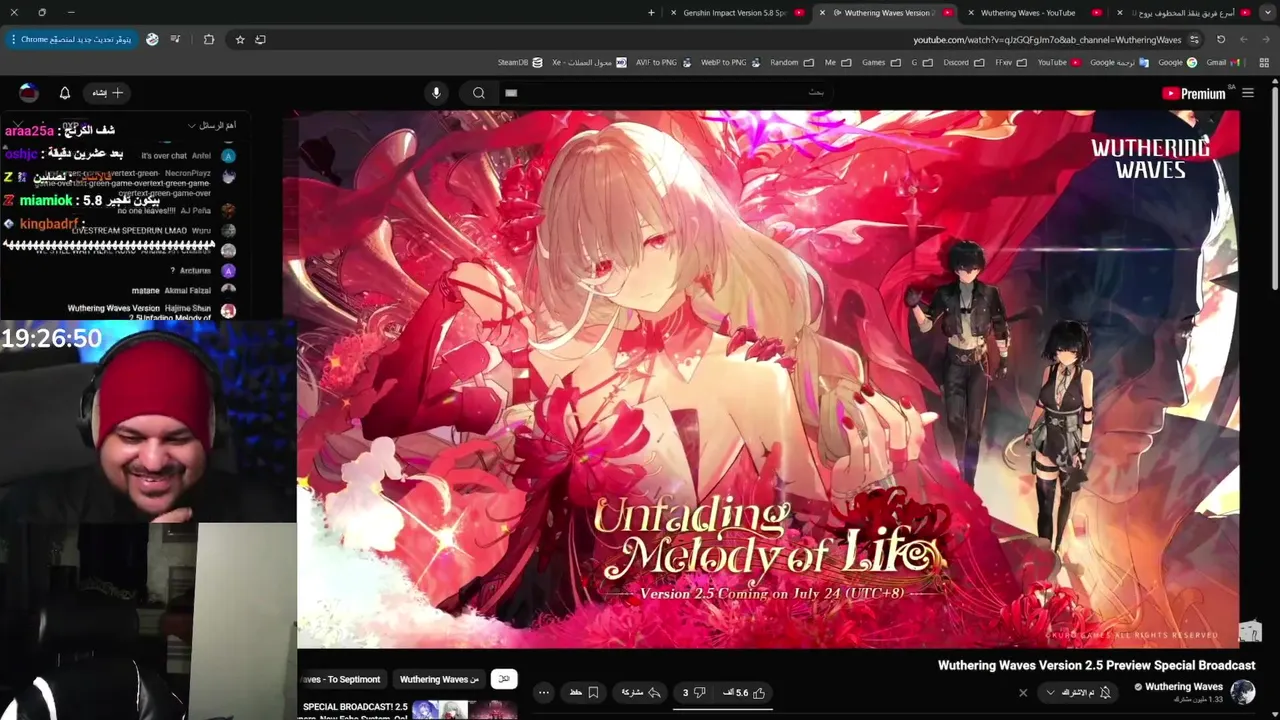Open Anfel's avatar in chat
This screenshot has width=1280, height=720.
(x=228, y=156)
